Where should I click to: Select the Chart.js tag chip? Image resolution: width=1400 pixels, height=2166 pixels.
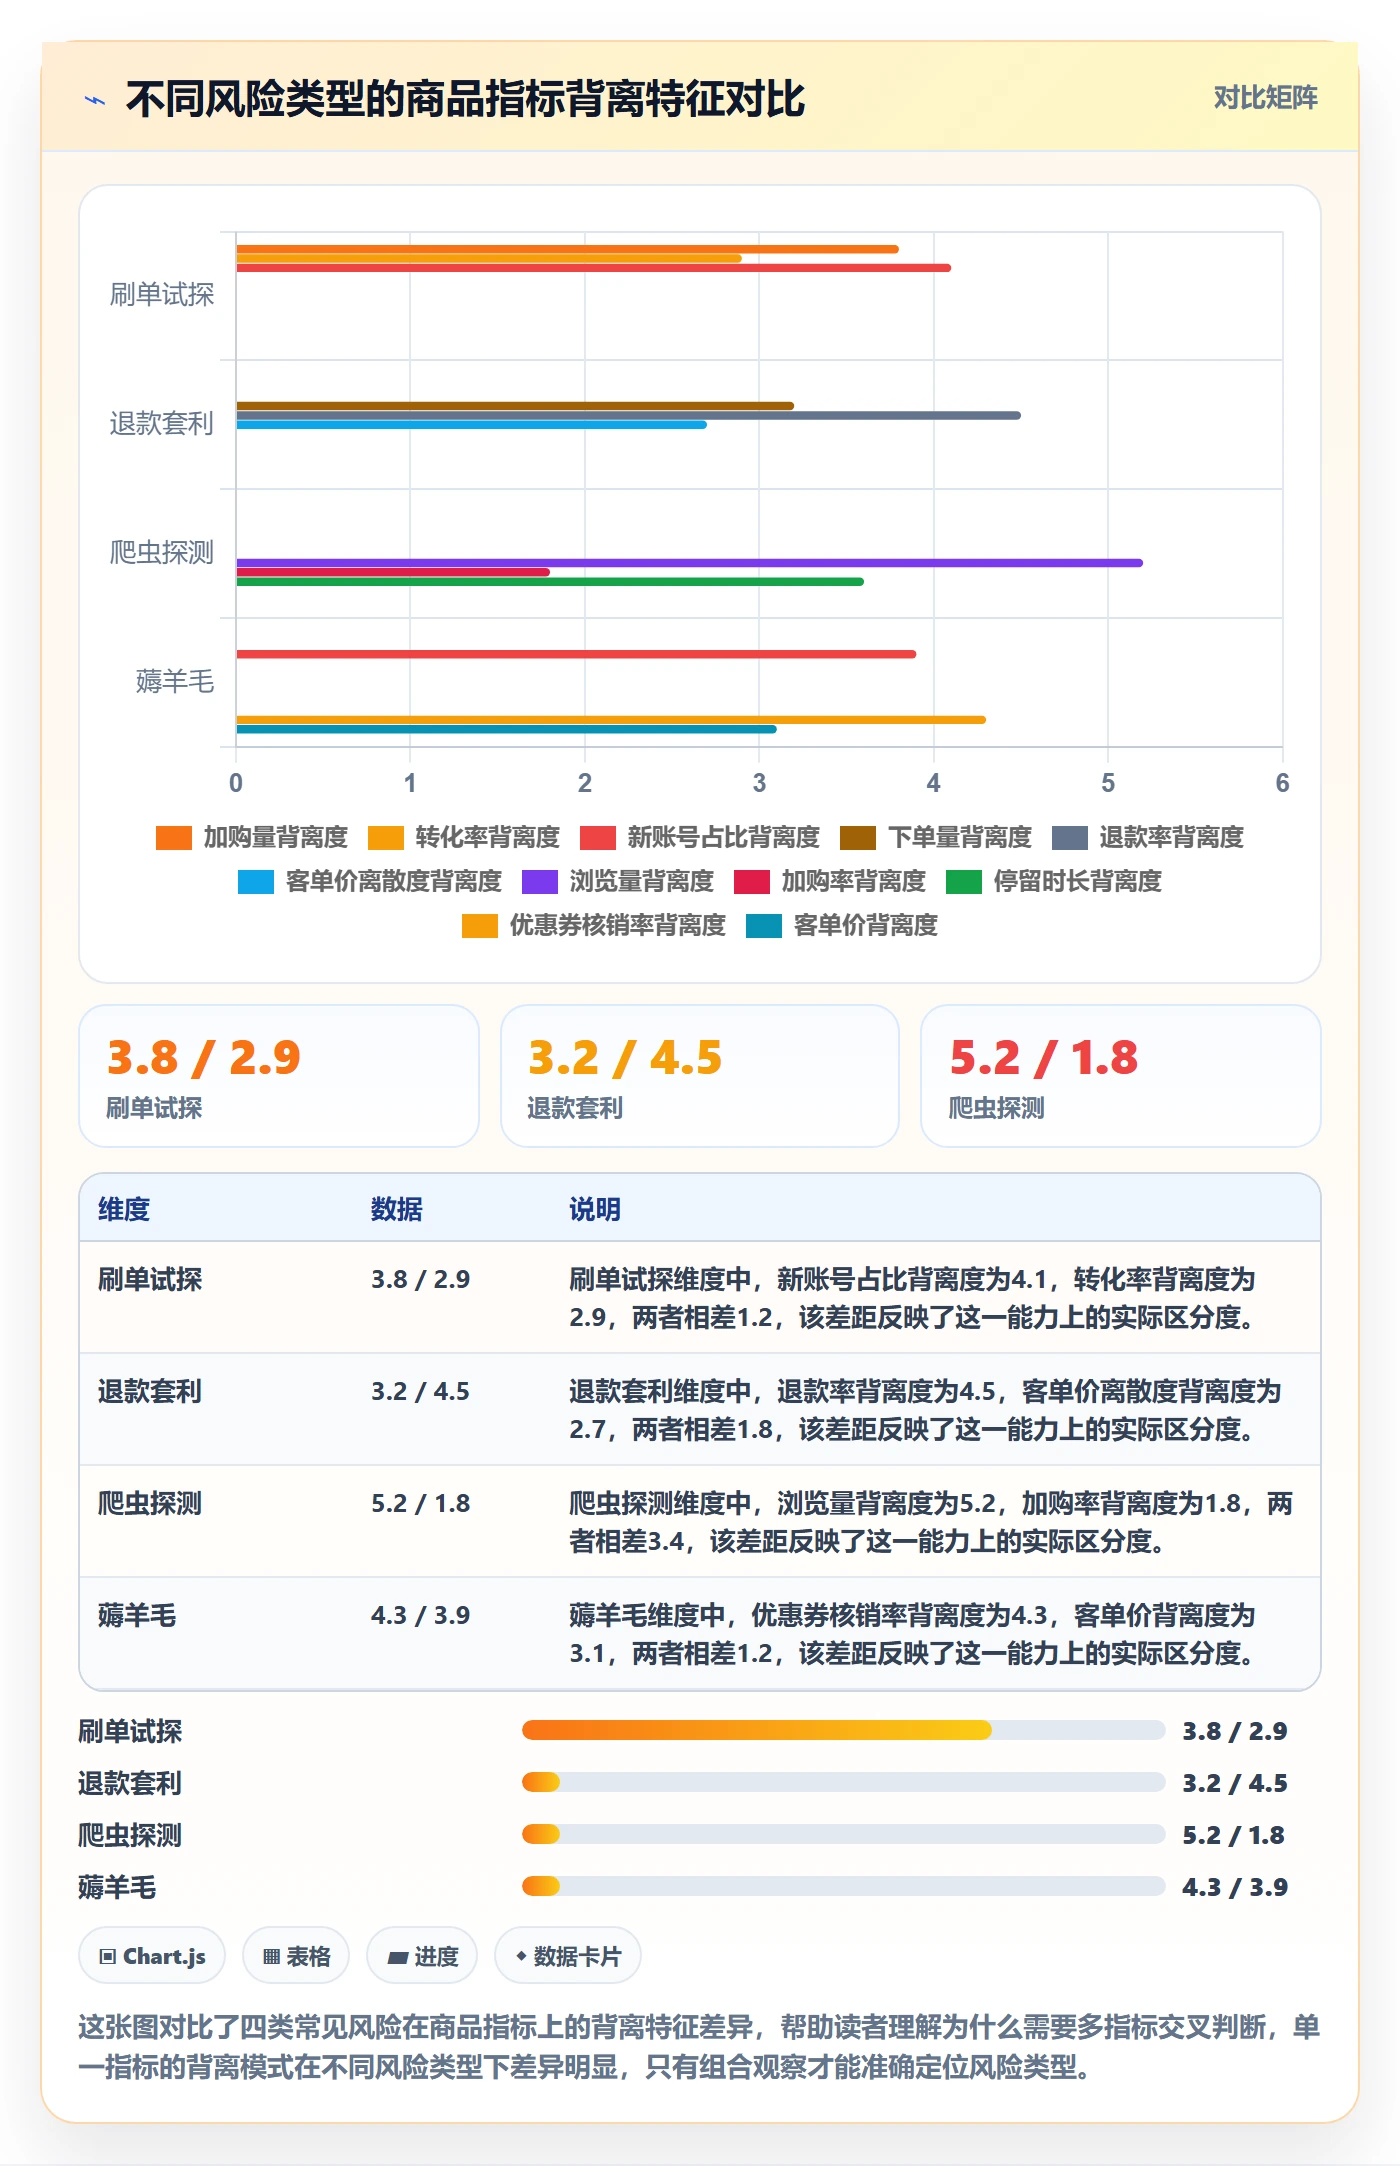tap(152, 1956)
